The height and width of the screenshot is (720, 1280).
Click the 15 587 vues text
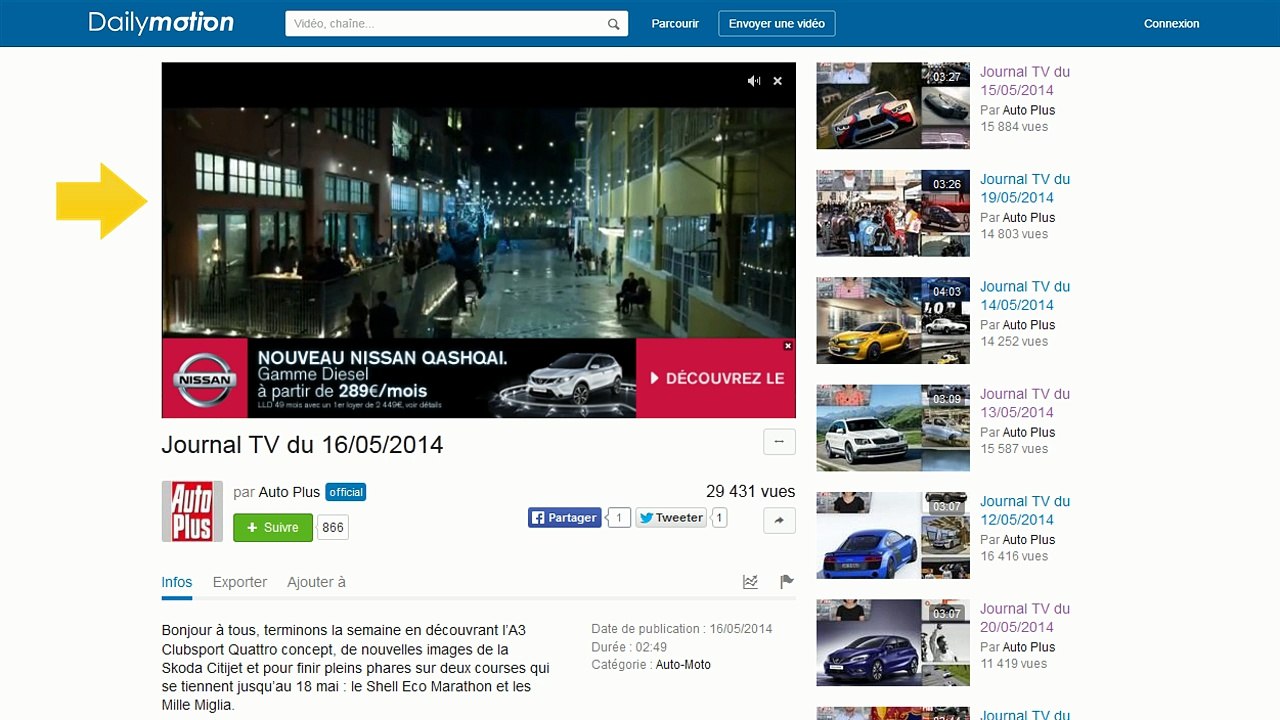(1014, 449)
